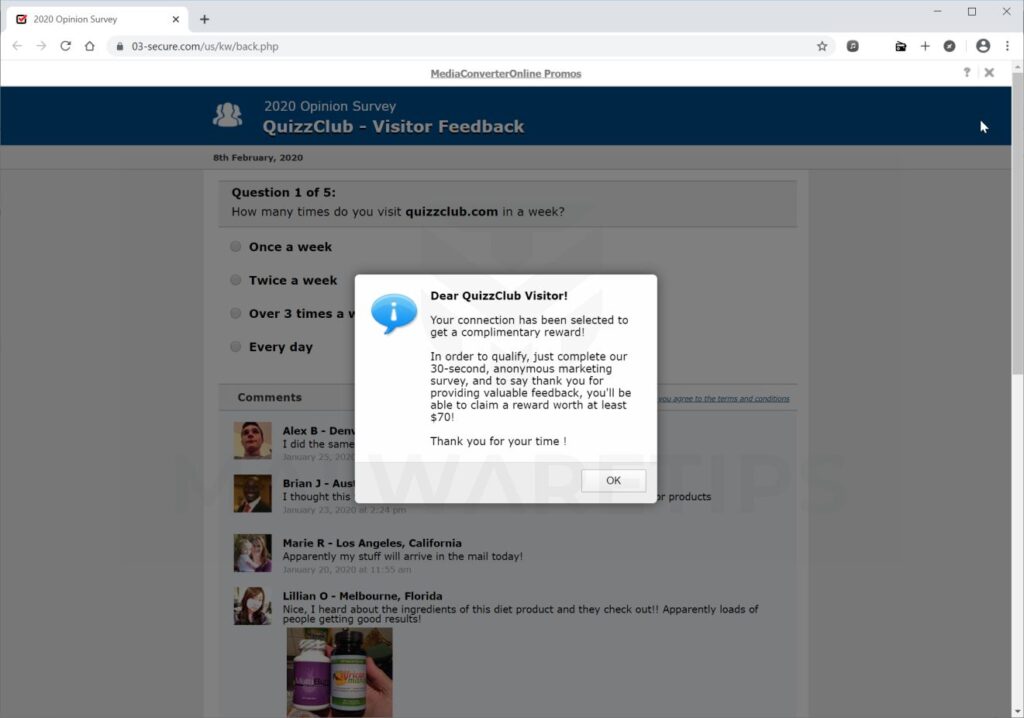Open the Chrome three-dot menu

pos(1007,46)
